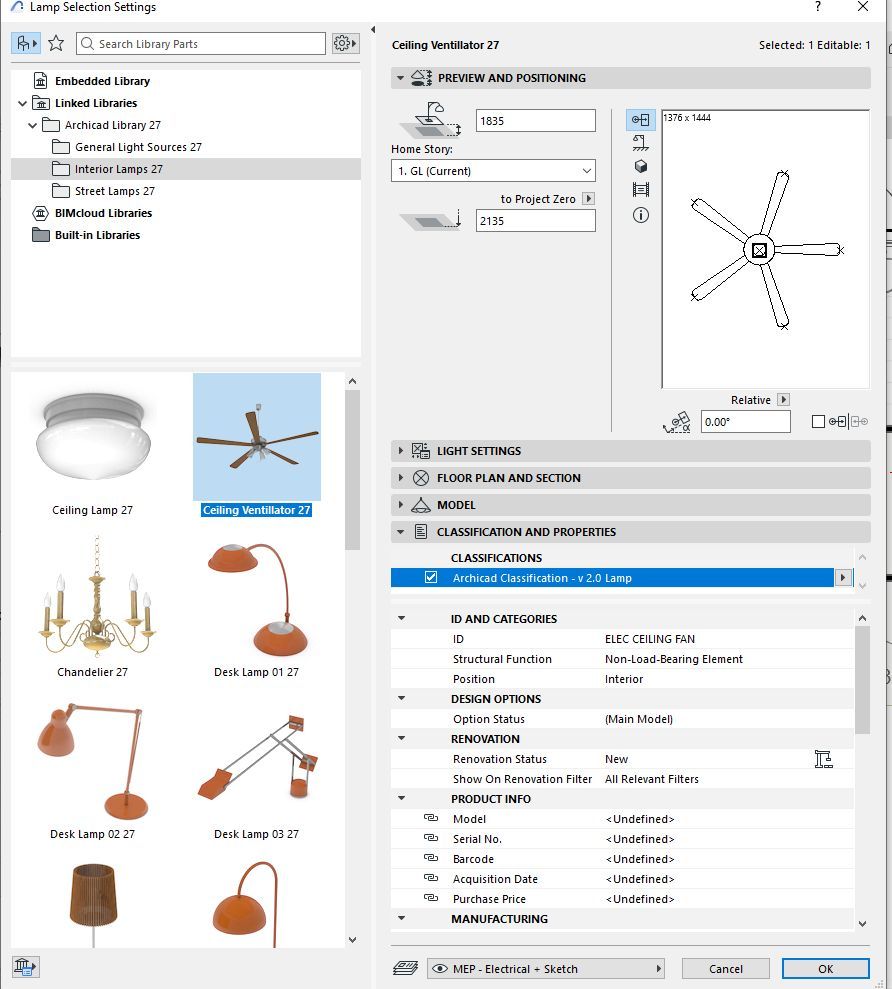Select Interior Lamps 27 folder
This screenshot has width=892, height=989.
[119, 169]
